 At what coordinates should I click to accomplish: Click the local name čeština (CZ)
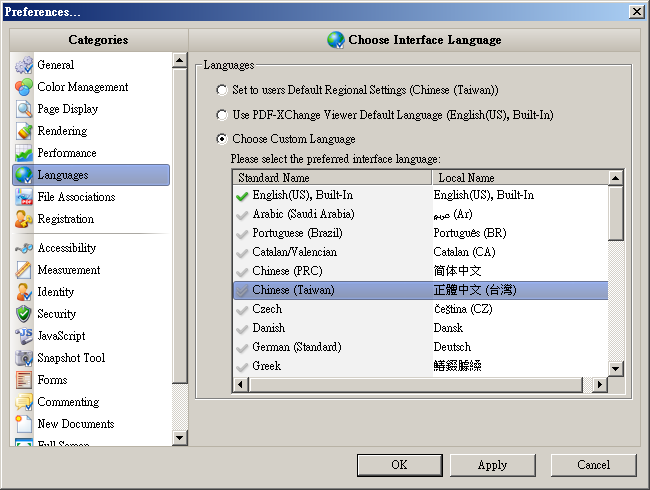463,309
